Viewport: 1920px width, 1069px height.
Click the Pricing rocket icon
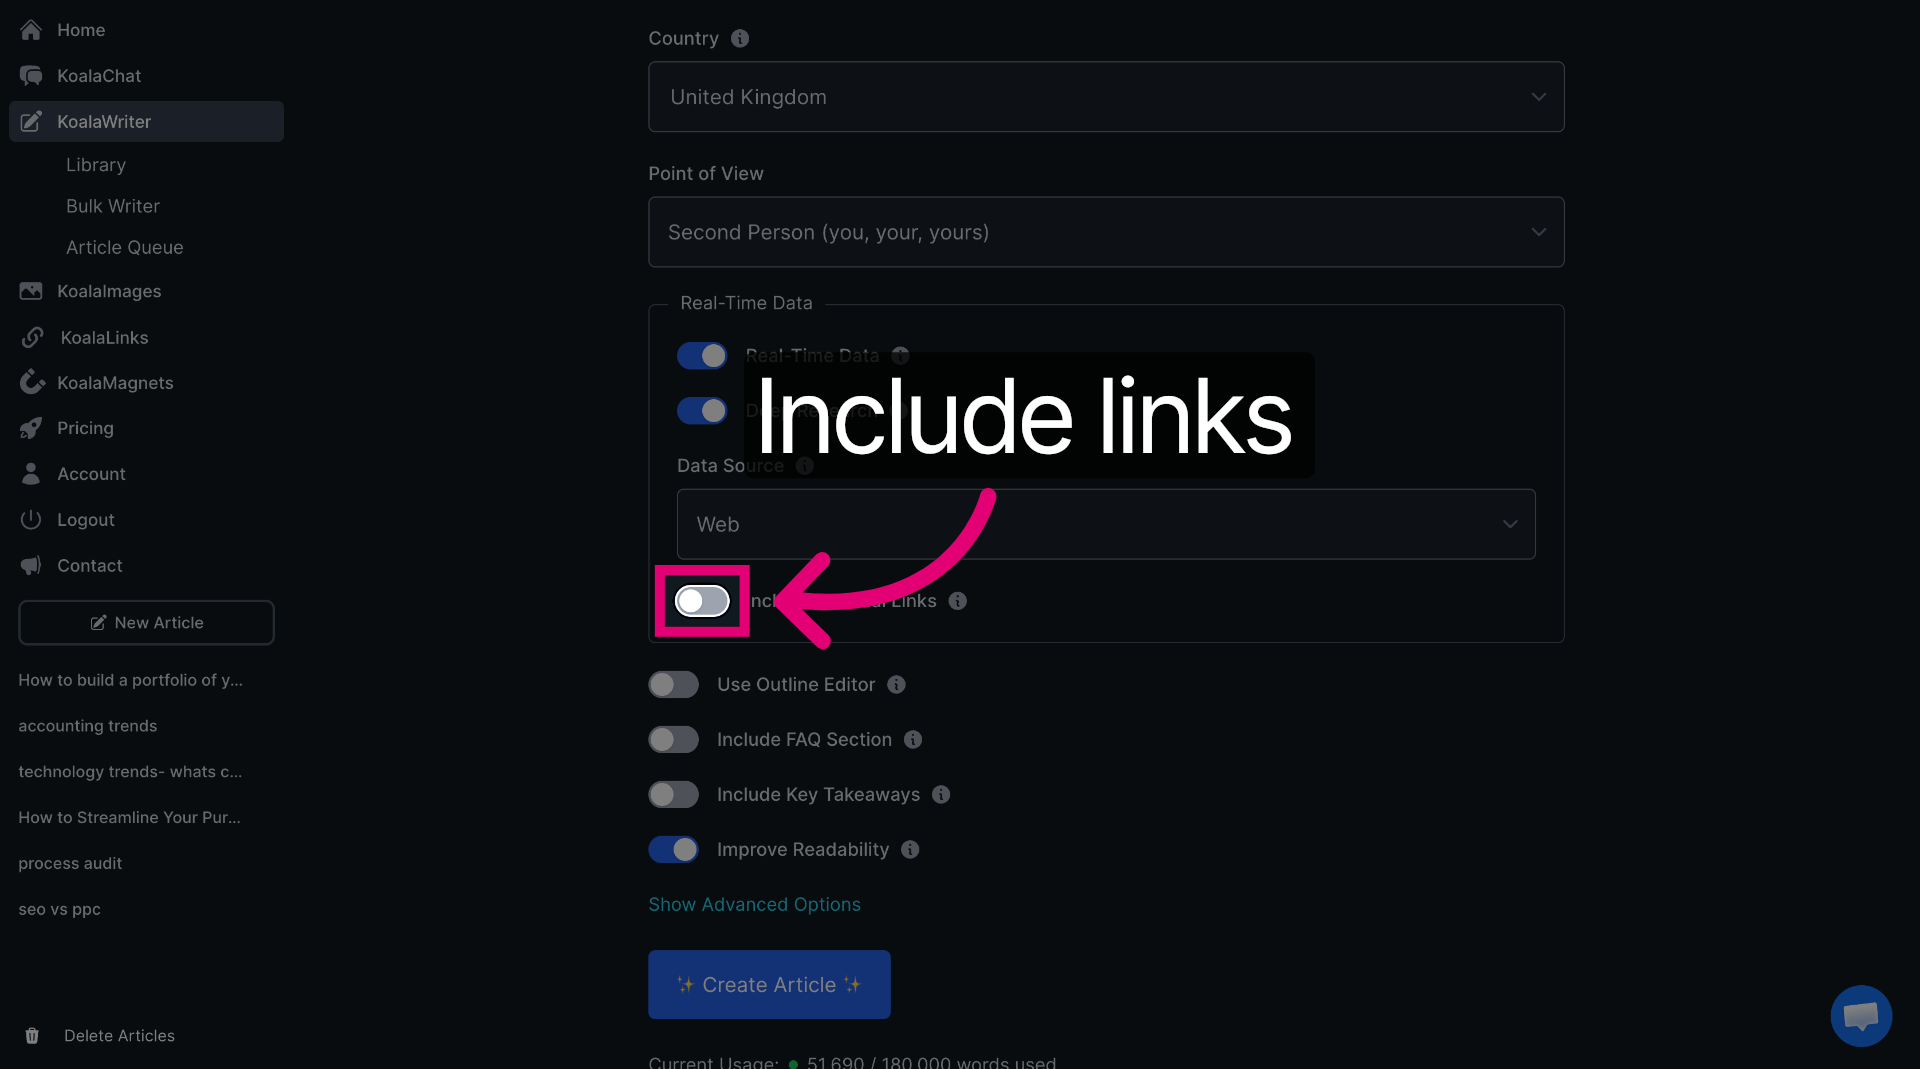pyautogui.click(x=31, y=428)
